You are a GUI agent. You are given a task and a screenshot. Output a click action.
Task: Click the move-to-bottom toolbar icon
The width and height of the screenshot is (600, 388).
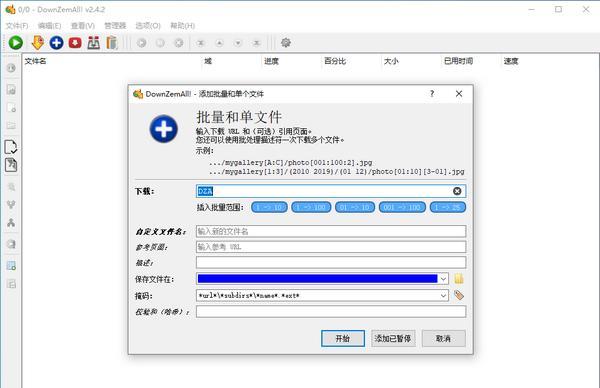(257, 43)
